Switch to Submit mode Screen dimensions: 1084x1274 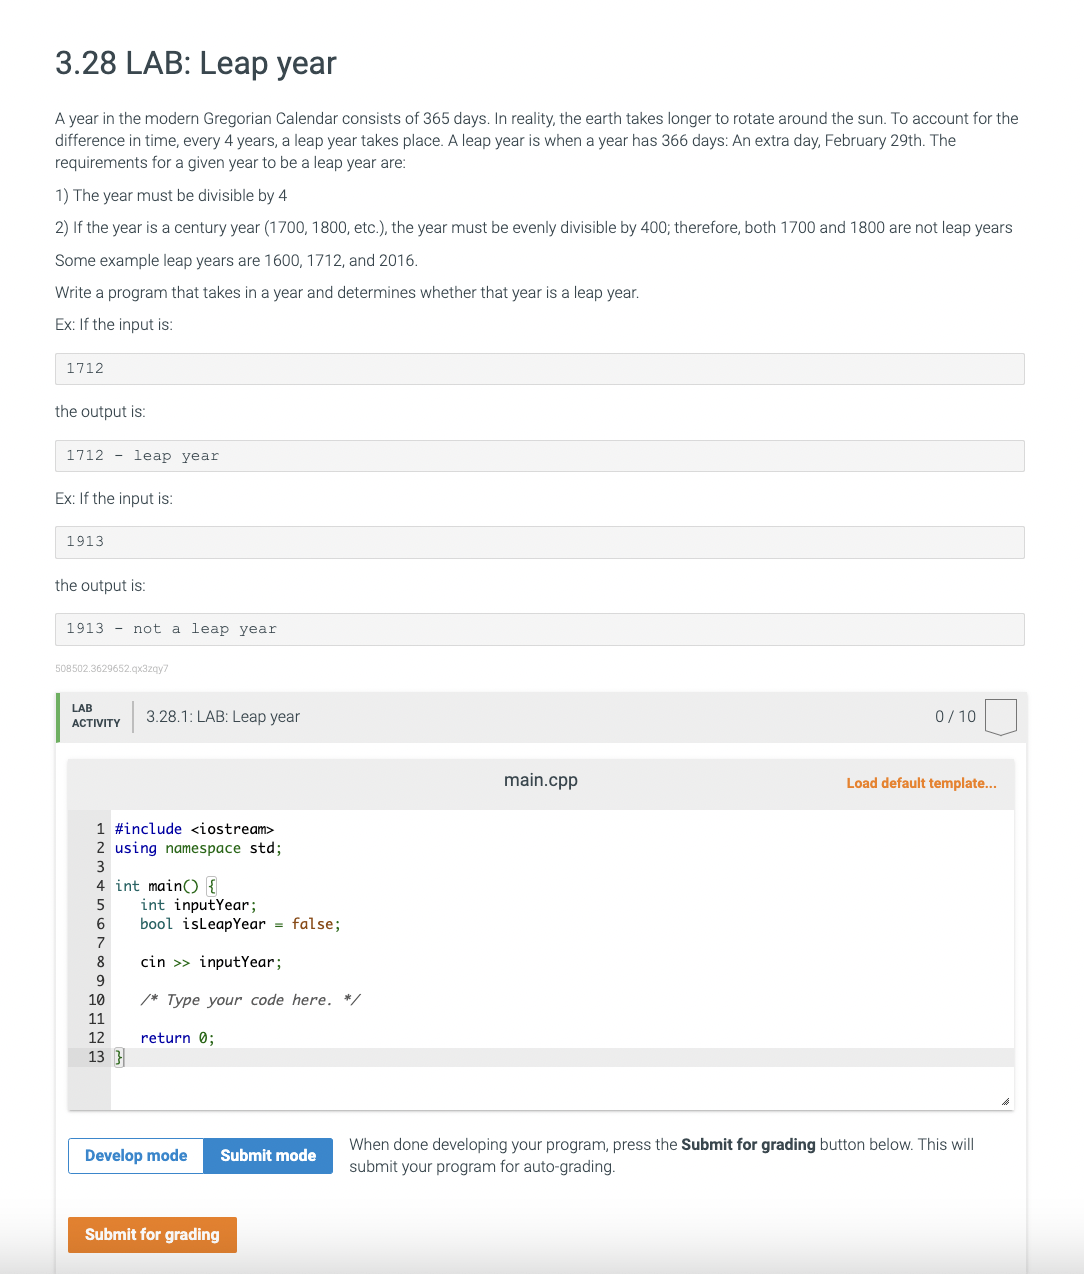coord(268,1156)
